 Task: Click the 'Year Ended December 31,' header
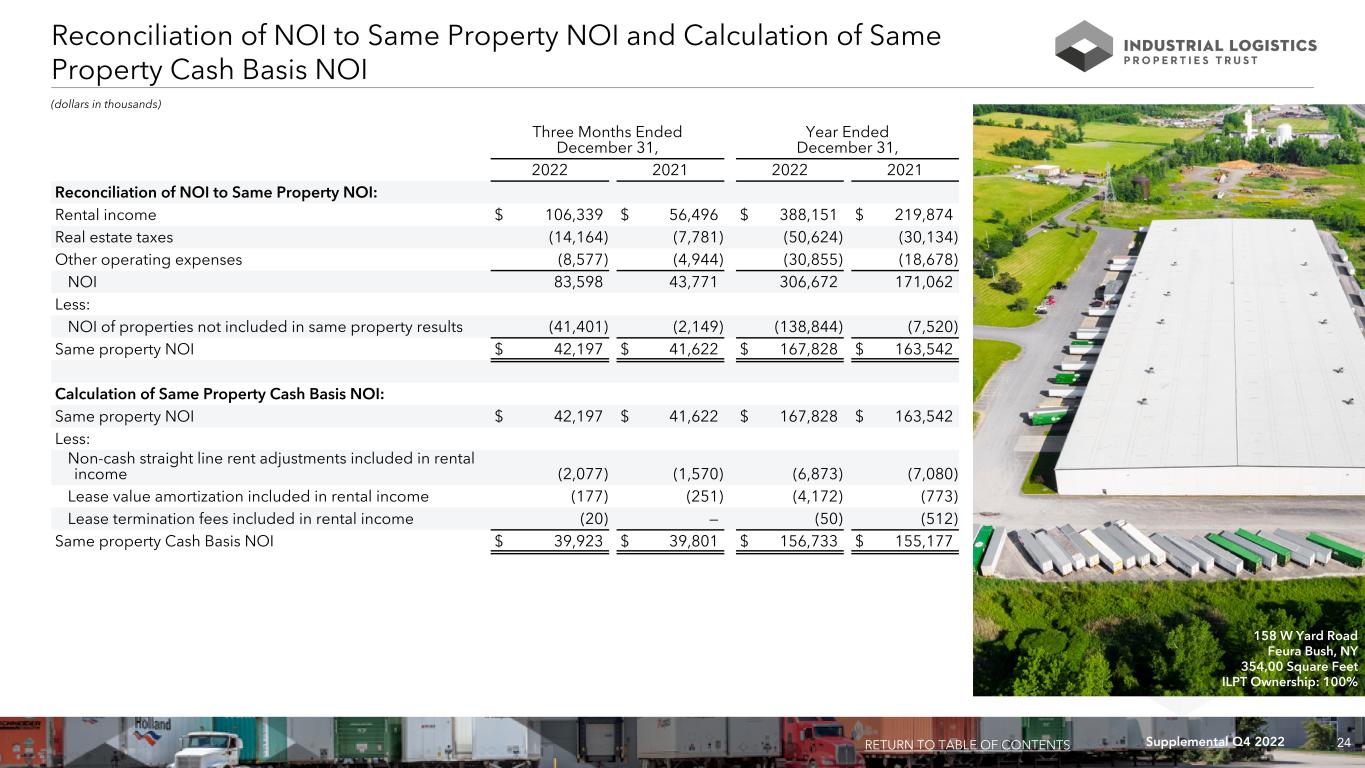click(847, 140)
